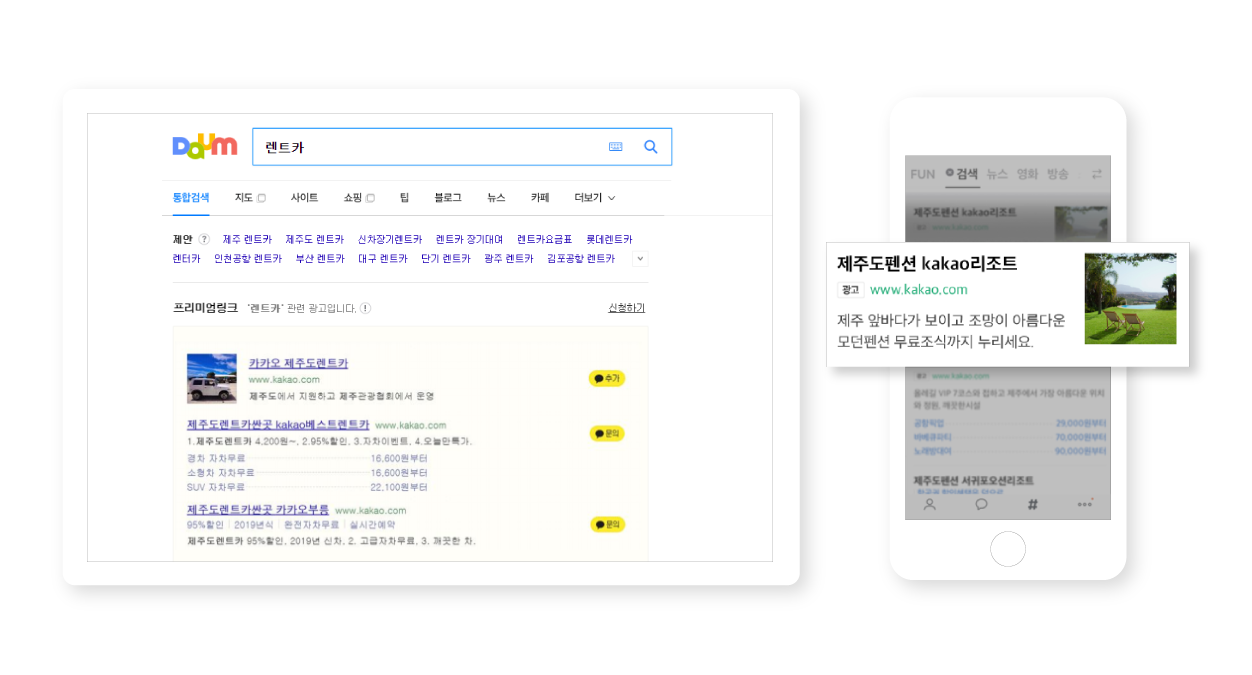The height and width of the screenshot is (675, 1252).
Task: Tap the 뉴스 tab on phone
Action: [x=997, y=174]
